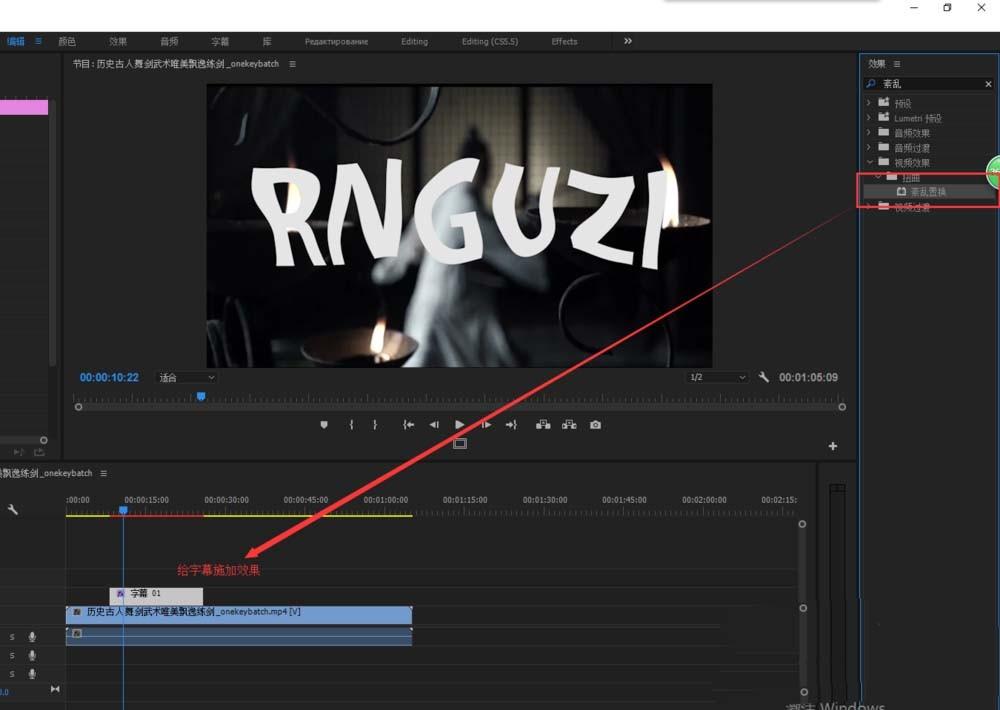The image size is (1000, 710).
Task: Click the Extract icon next to Lift
Action: pos(570,423)
